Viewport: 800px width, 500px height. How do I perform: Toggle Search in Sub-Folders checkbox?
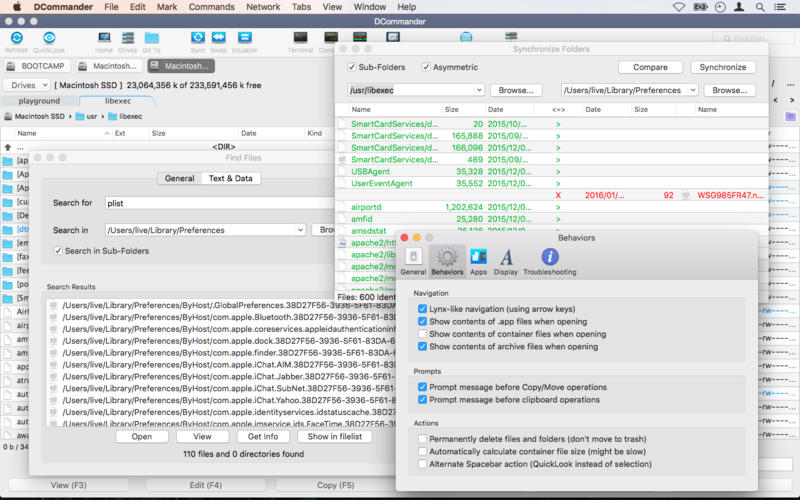58,250
